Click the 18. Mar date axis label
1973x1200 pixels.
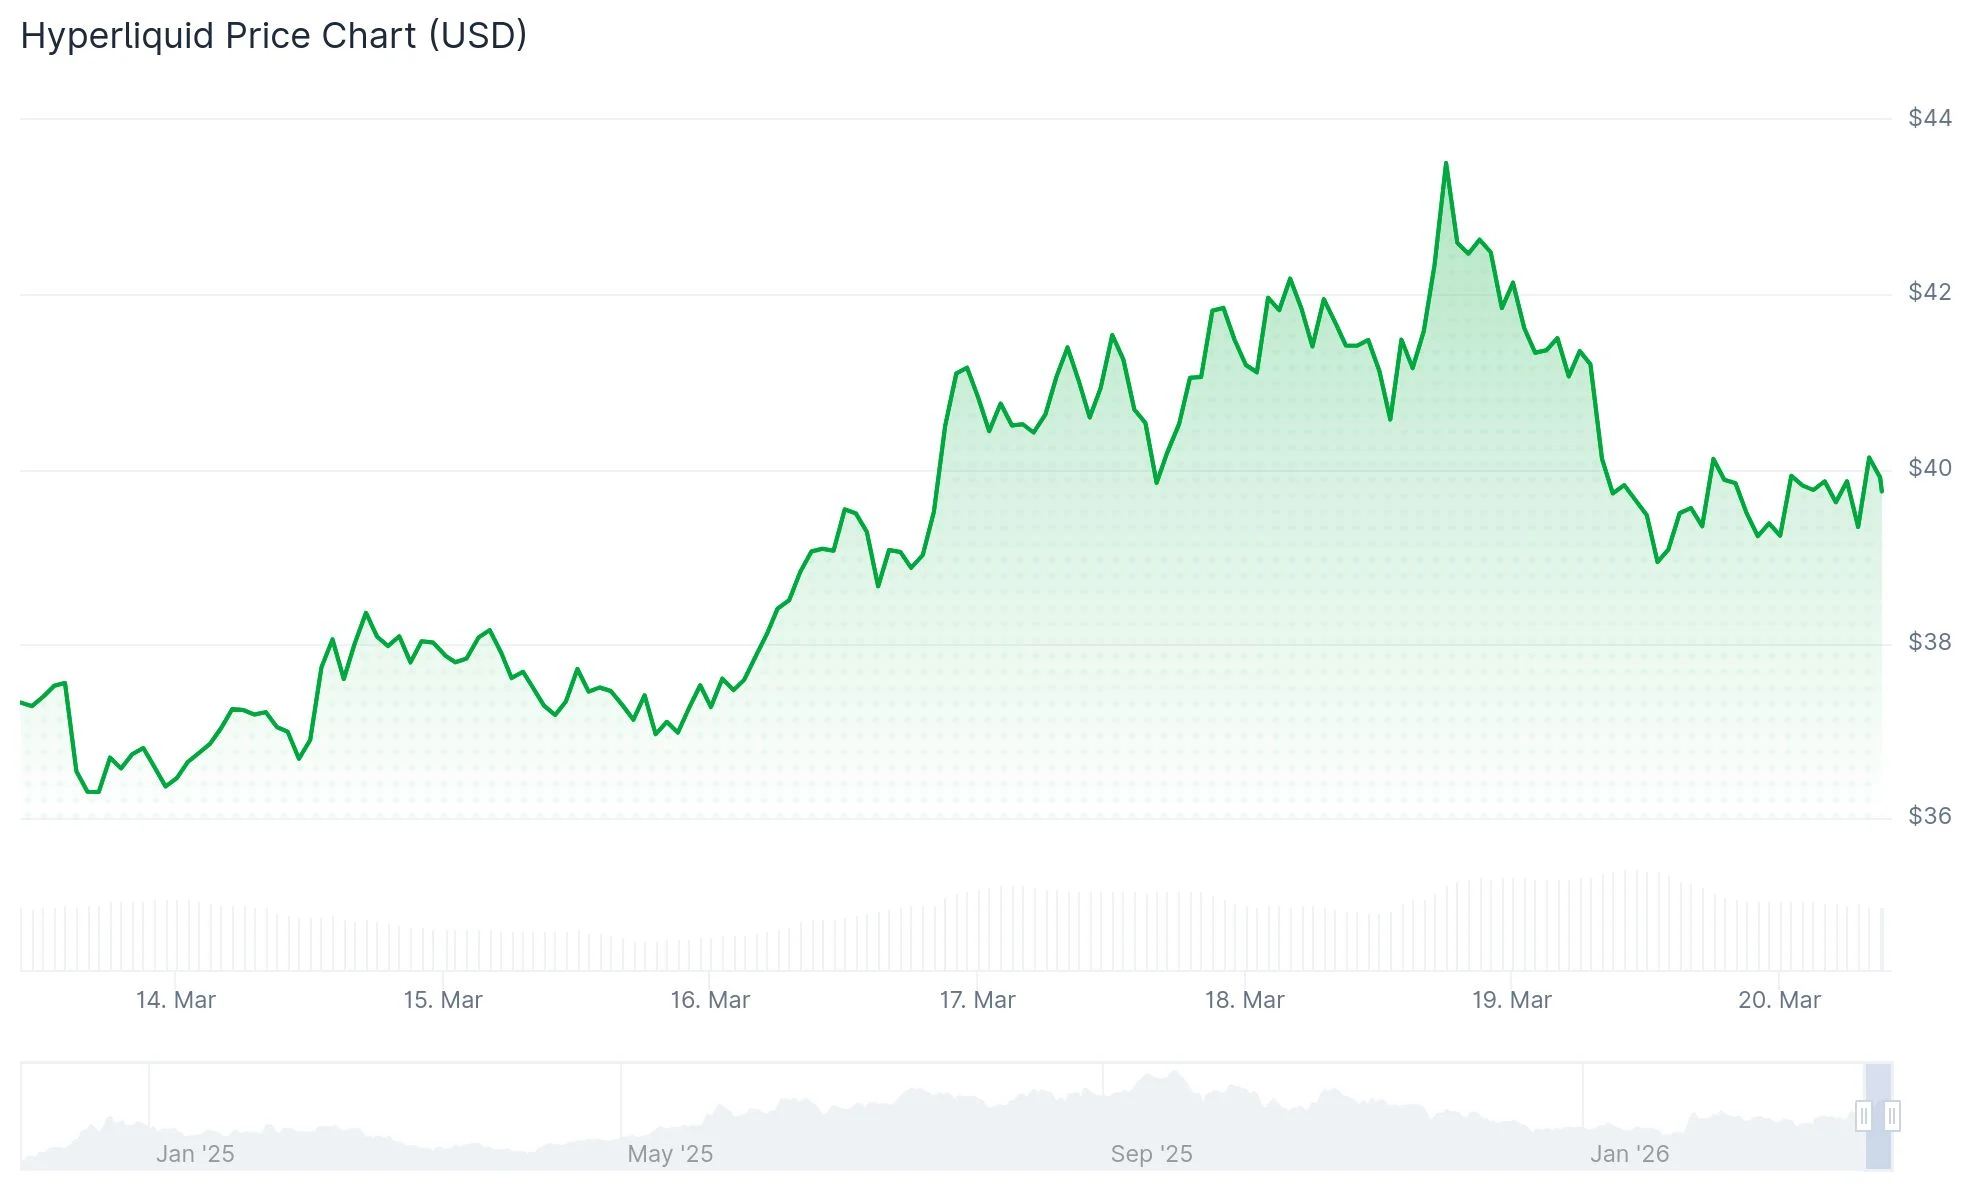[x=1244, y=1000]
